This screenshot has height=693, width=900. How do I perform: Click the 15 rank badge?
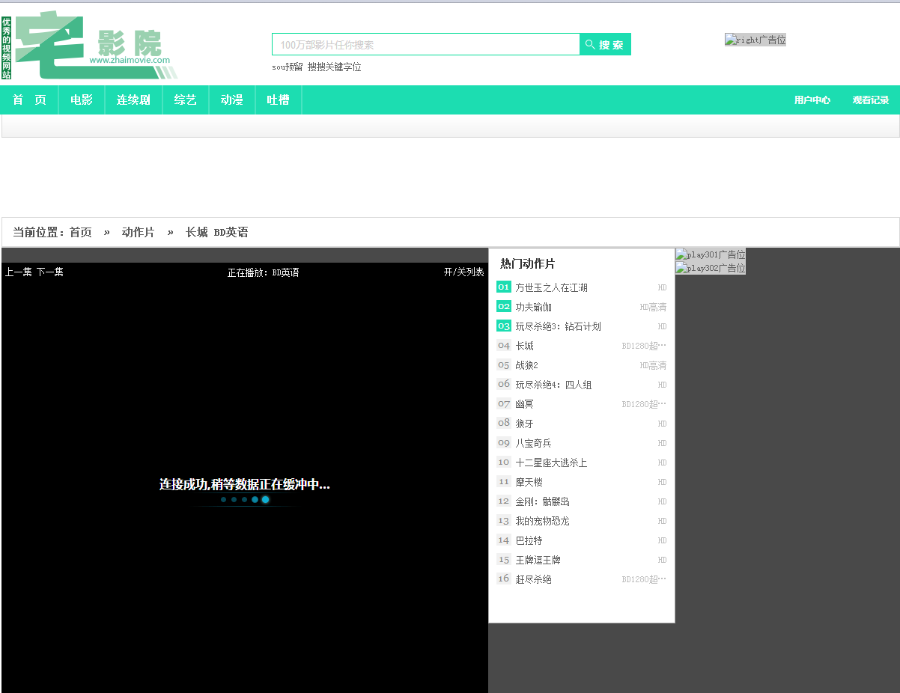503,560
